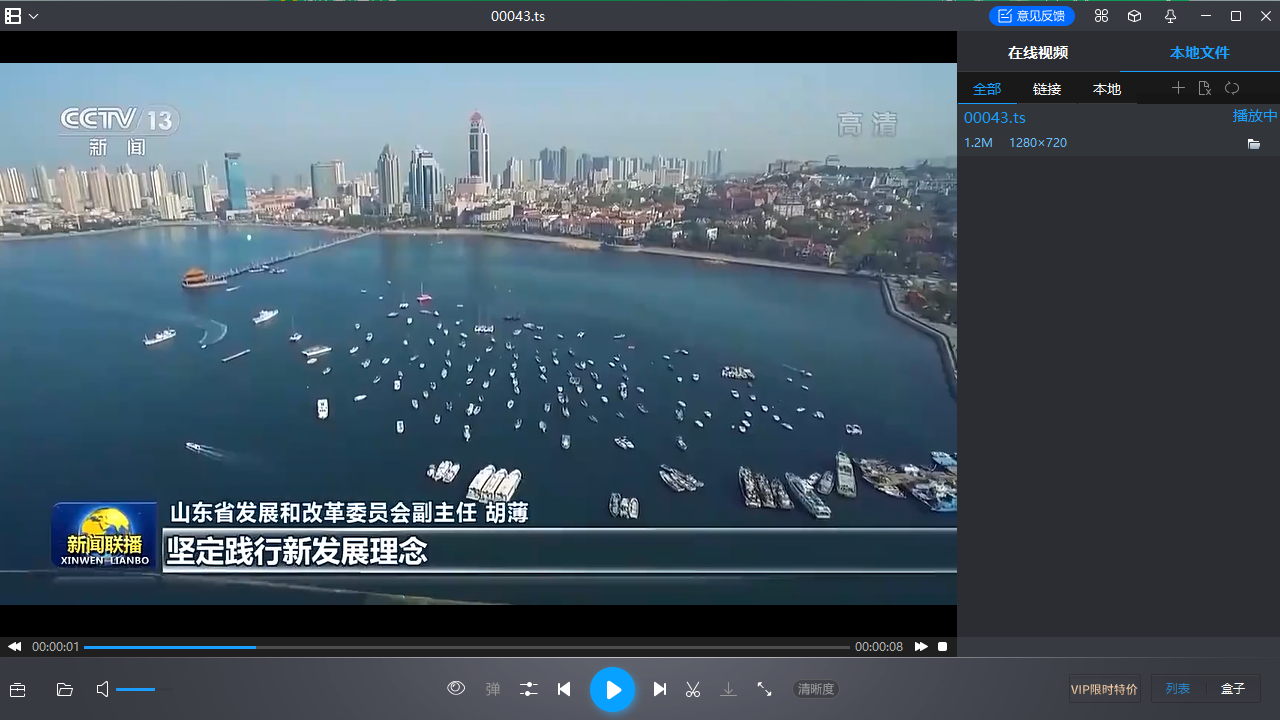Open the playback settings sliders icon
The image size is (1280, 720).
point(528,689)
